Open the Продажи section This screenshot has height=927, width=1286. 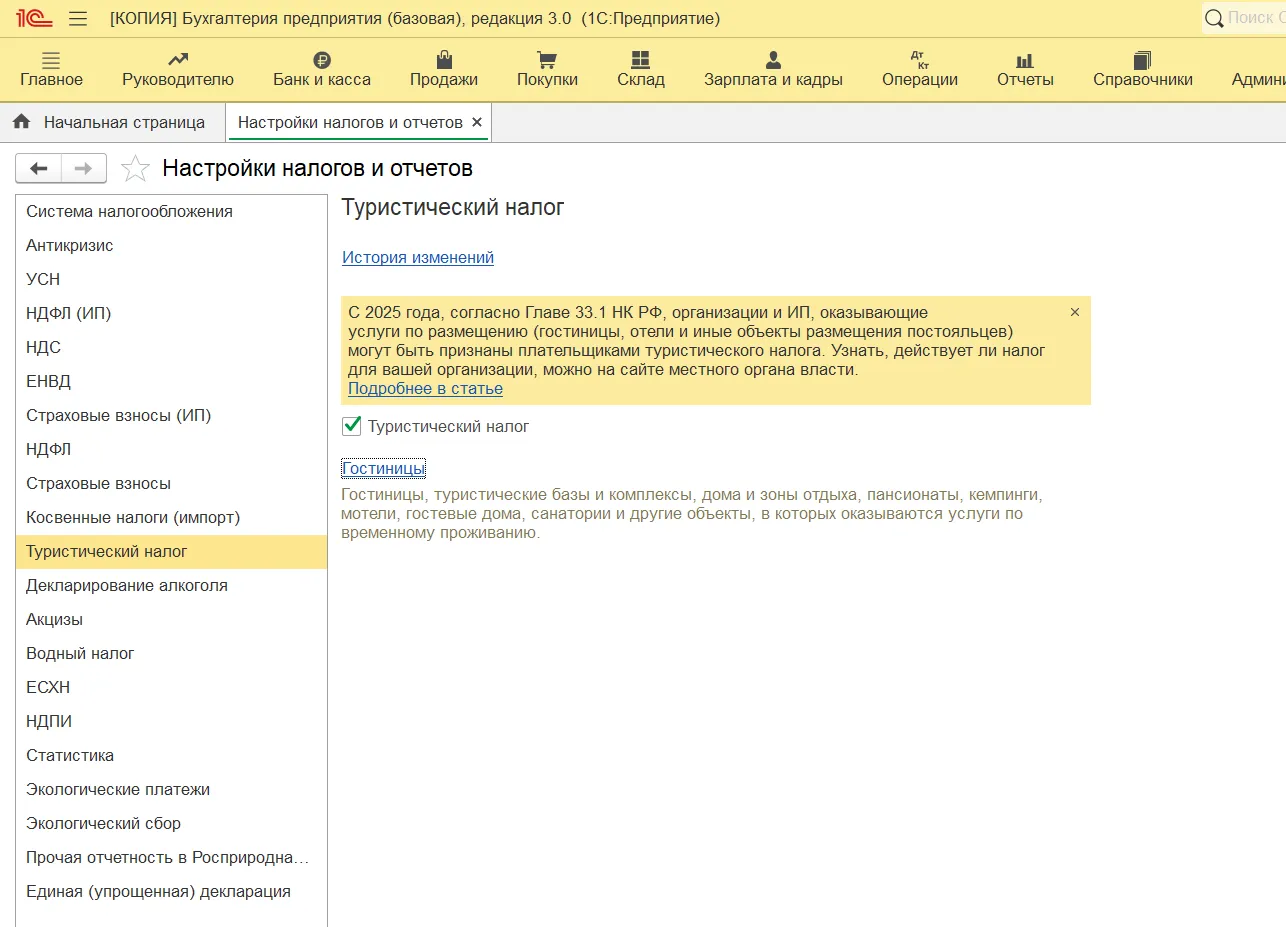[444, 69]
